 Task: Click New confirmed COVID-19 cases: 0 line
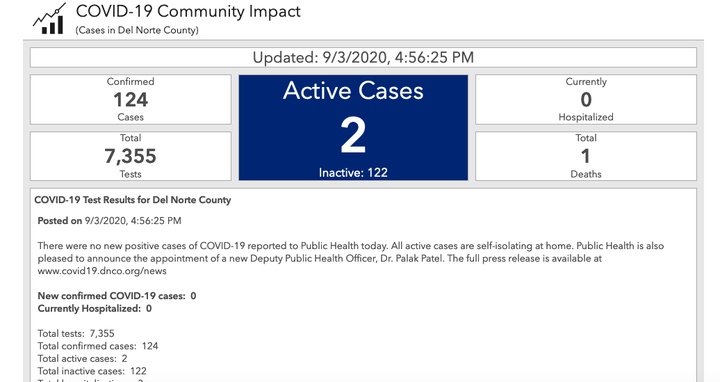(x=117, y=296)
